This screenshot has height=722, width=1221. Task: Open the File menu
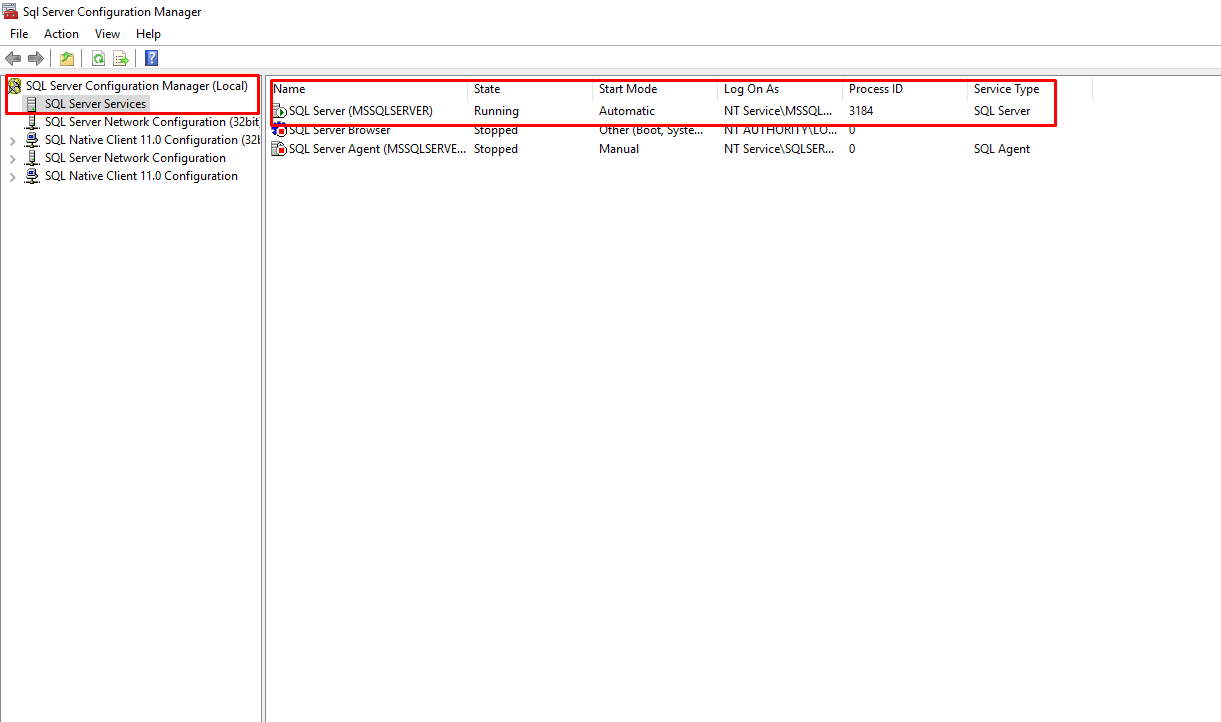(x=19, y=34)
